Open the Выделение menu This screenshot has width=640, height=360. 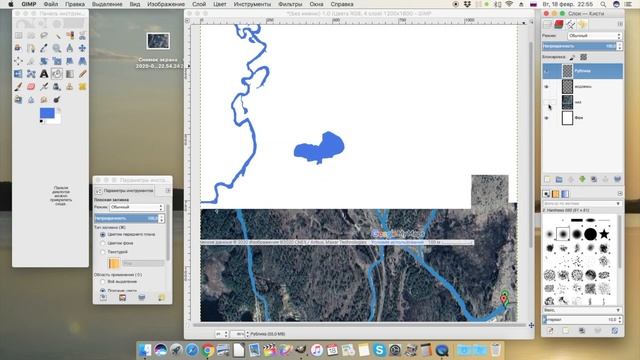click(x=107, y=4)
